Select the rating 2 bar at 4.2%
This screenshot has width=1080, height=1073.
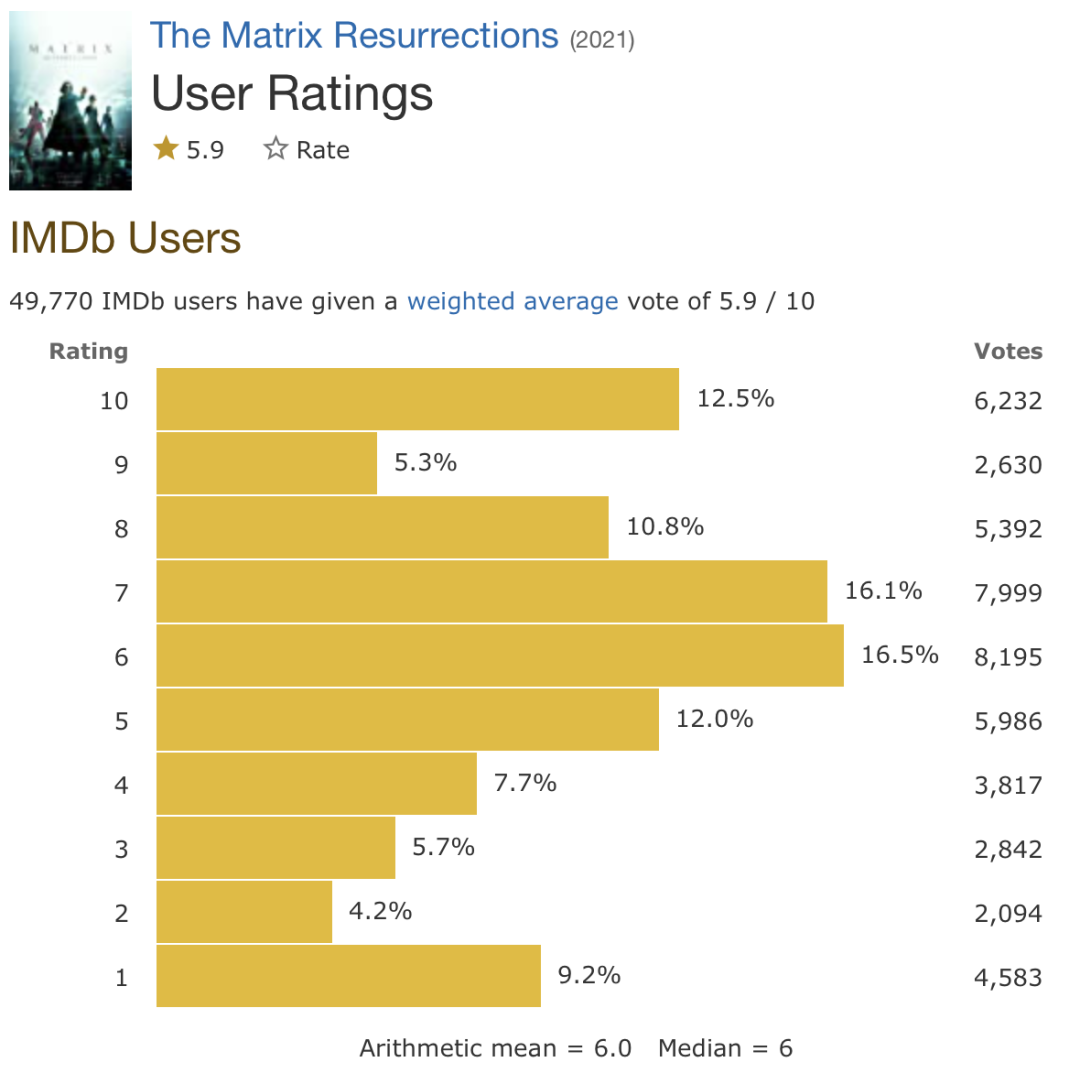coord(245,912)
